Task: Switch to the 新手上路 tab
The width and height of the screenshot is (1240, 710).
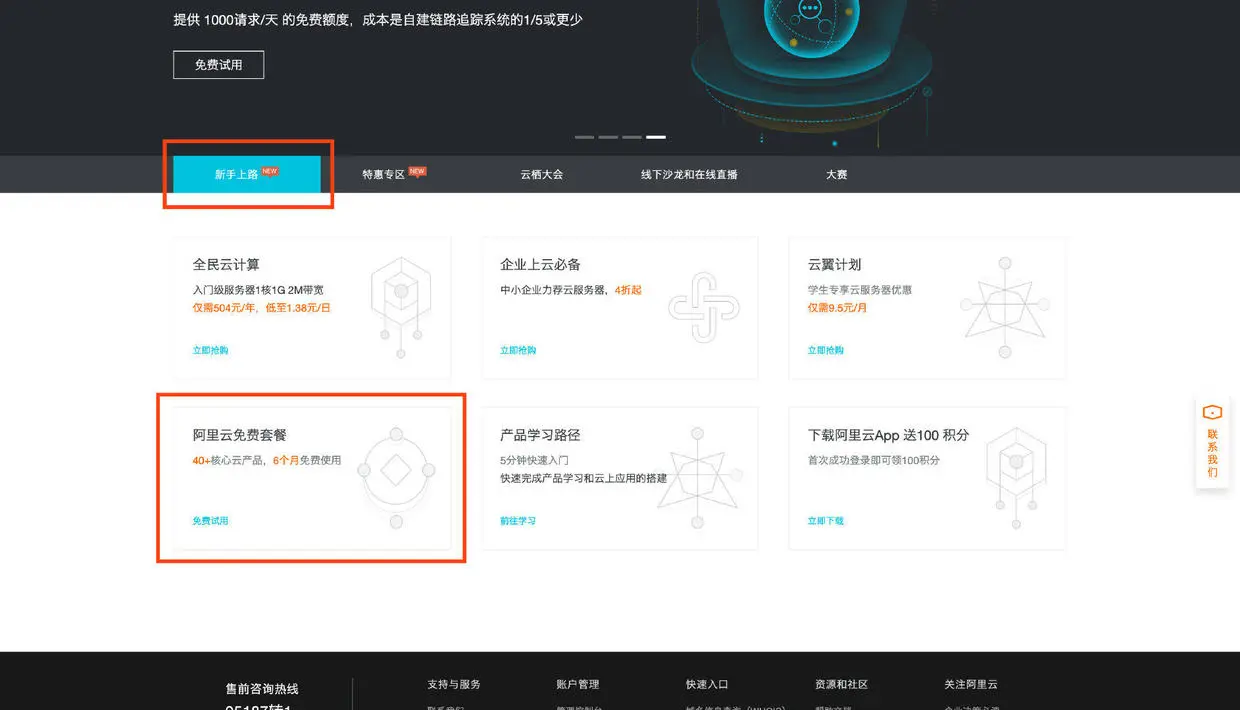Action: pyautogui.click(x=247, y=174)
